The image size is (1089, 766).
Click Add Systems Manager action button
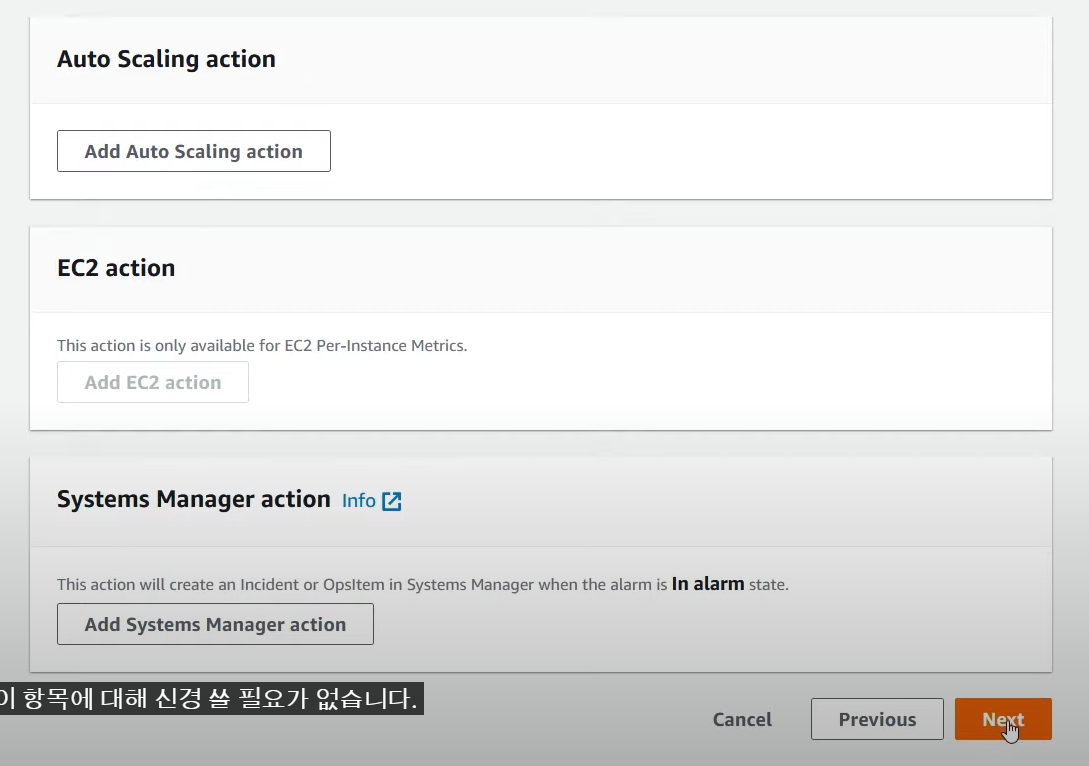click(x=215, y=624)
